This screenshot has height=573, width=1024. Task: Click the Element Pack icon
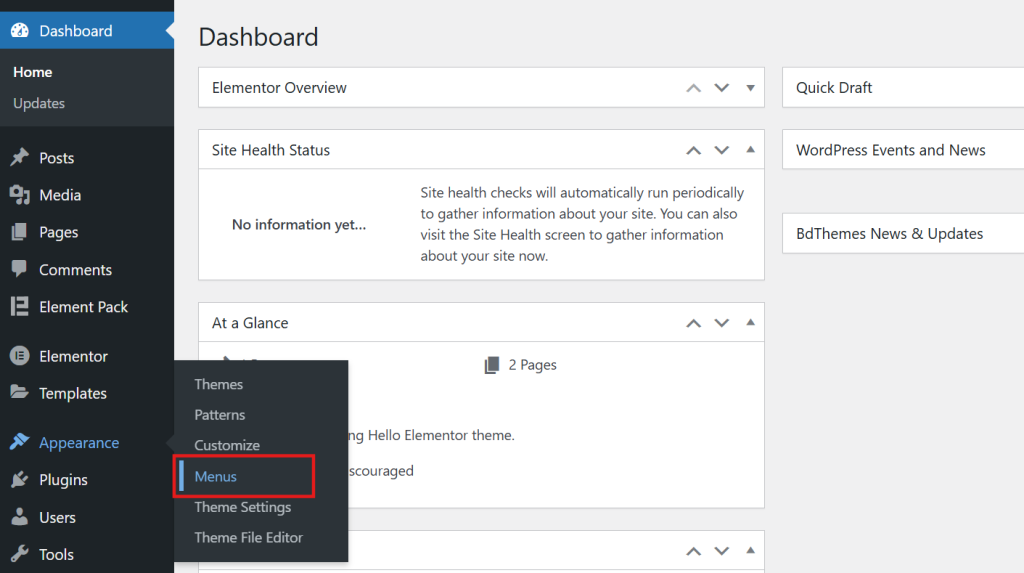pyautogui.click(x=19, y=307)
